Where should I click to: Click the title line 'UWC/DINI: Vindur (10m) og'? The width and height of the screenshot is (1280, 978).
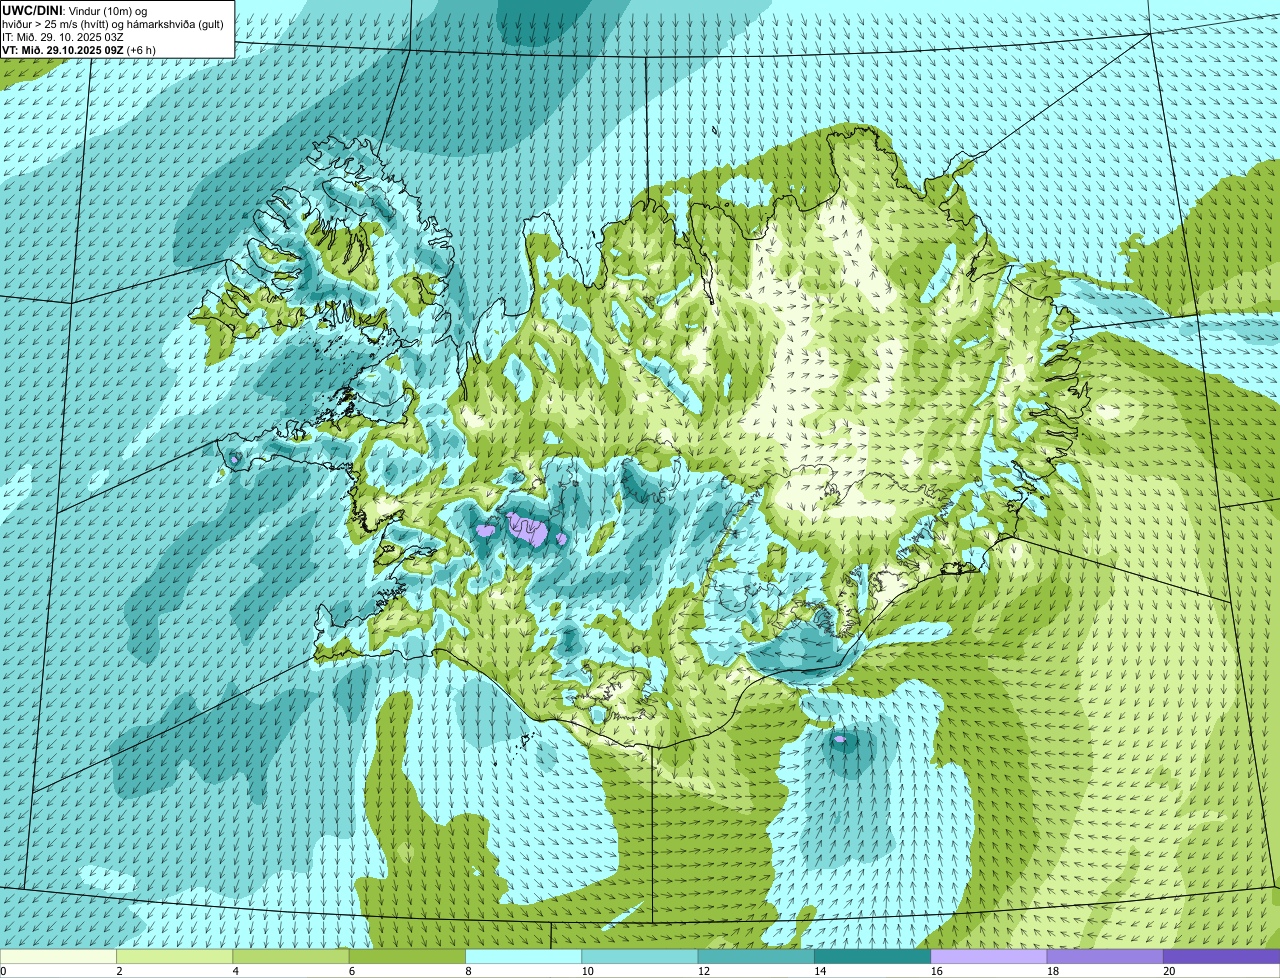pos(75,10)
